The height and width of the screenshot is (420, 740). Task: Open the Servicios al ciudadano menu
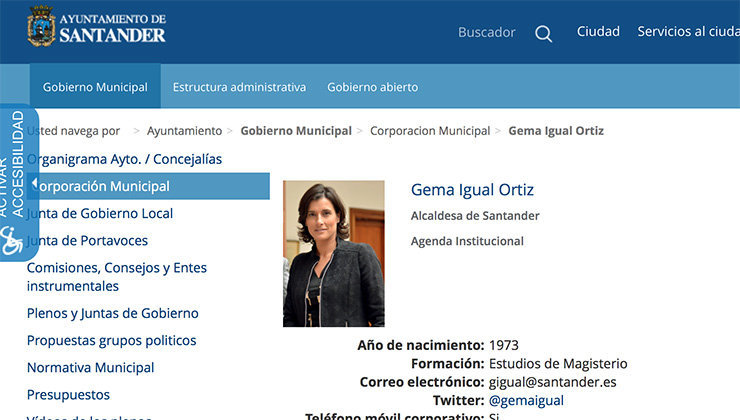tap(688, 32)
